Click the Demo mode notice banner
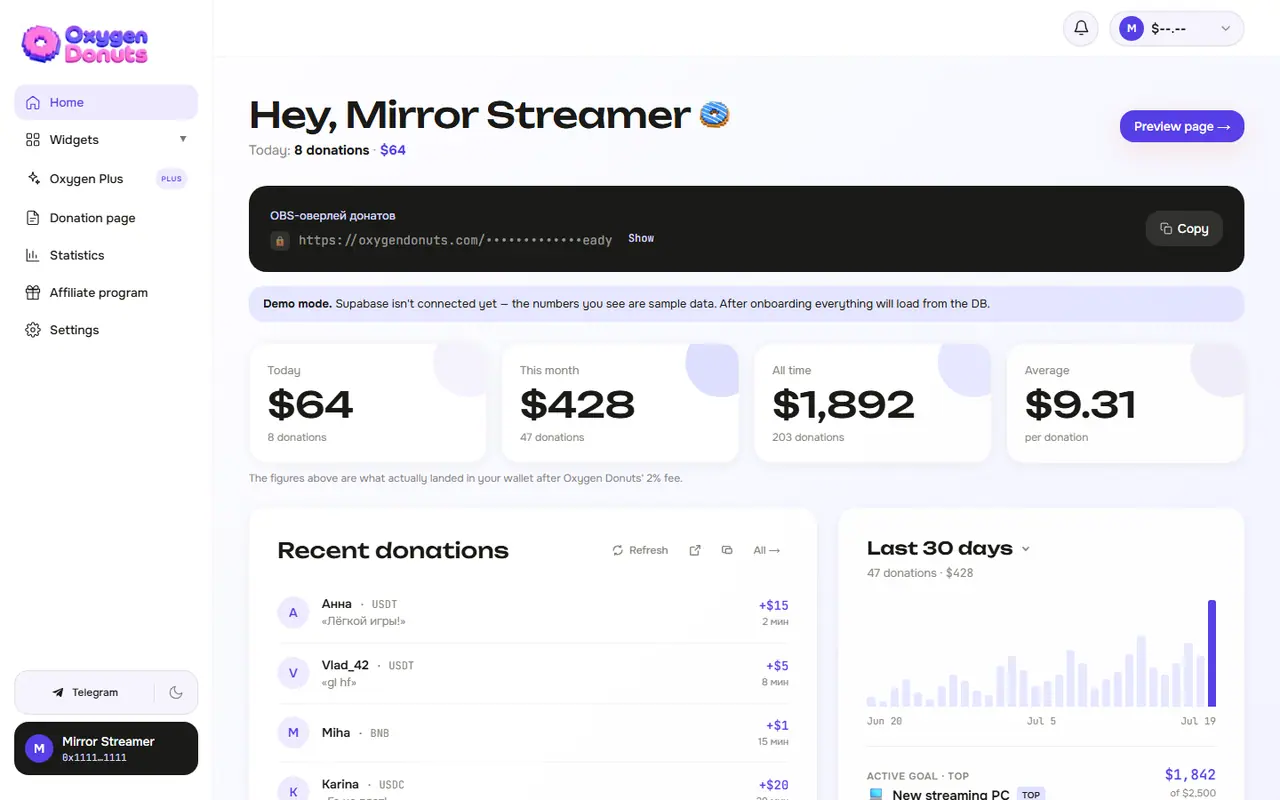 tap(746, 303)
